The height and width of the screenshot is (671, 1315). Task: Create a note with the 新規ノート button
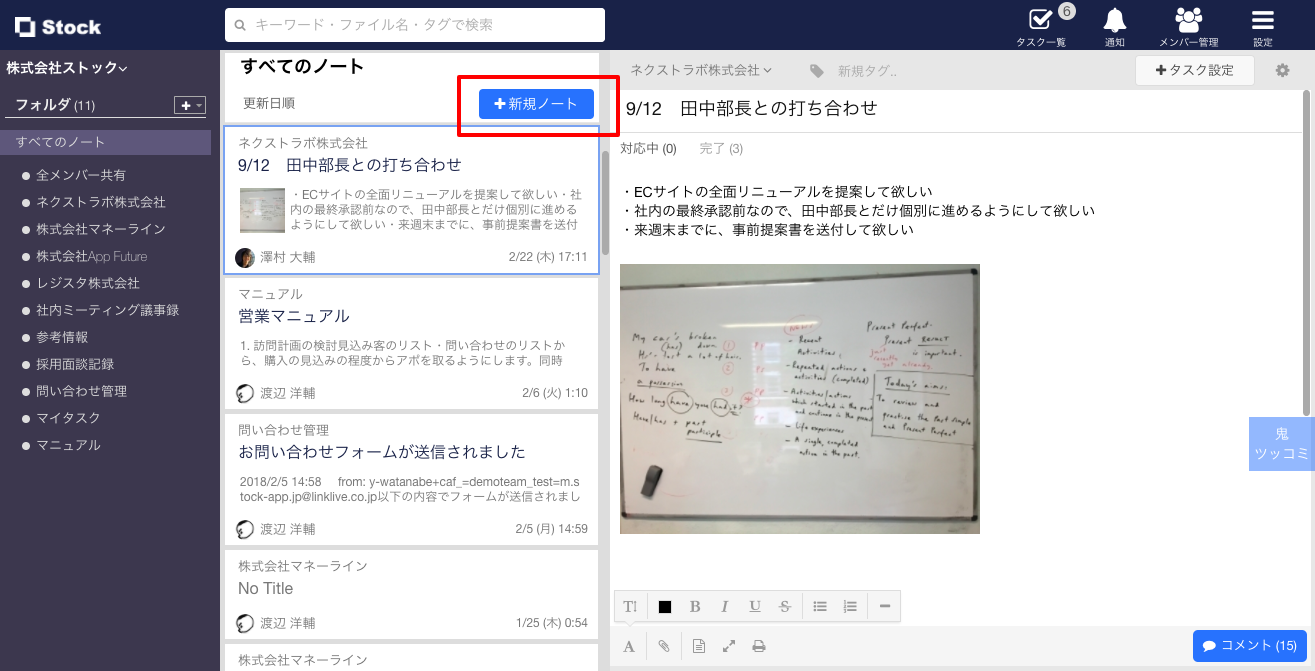536,104
